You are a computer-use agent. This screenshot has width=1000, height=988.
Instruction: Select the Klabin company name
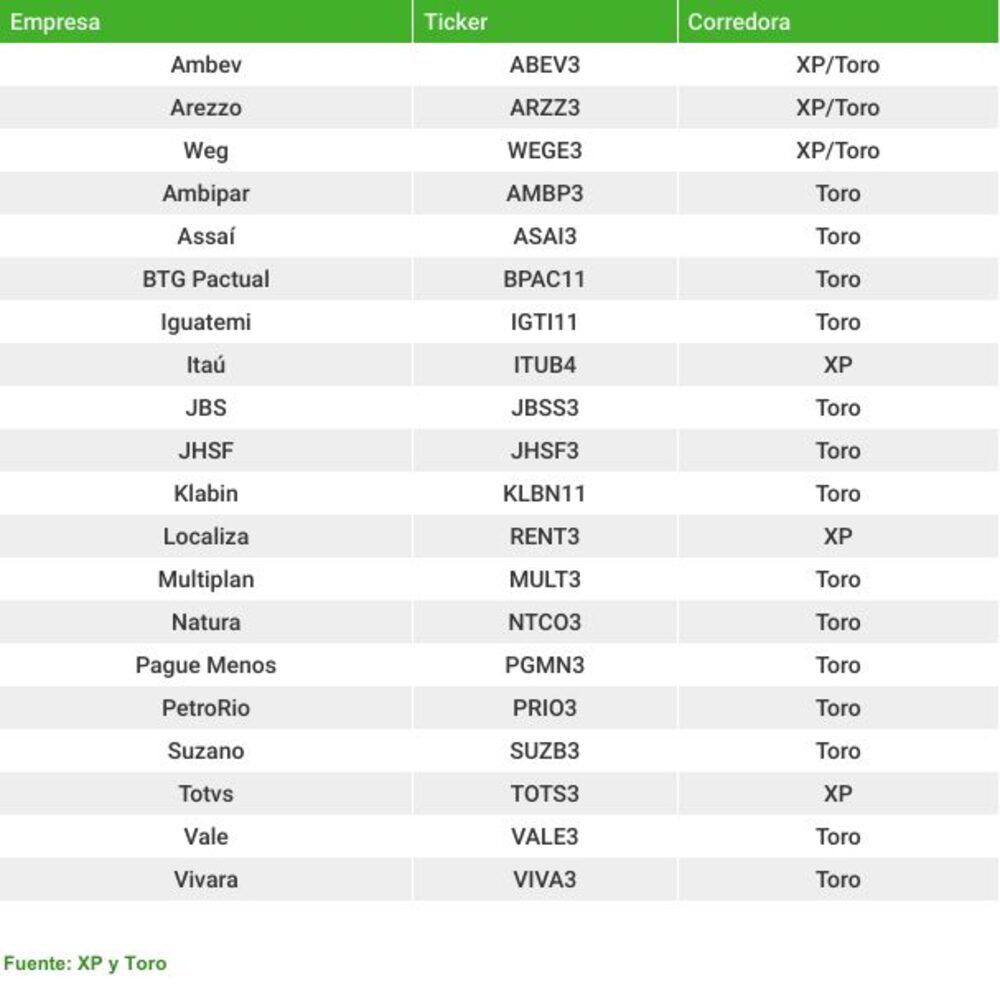tap(205, 493)
